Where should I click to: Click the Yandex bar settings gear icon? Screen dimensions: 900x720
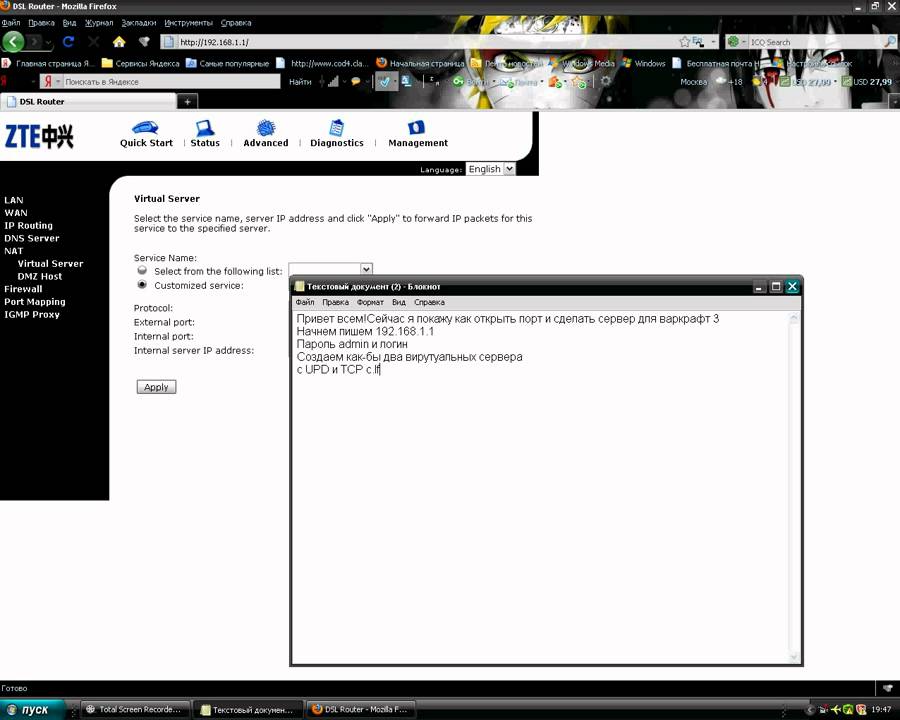click(x=606, y=82)
